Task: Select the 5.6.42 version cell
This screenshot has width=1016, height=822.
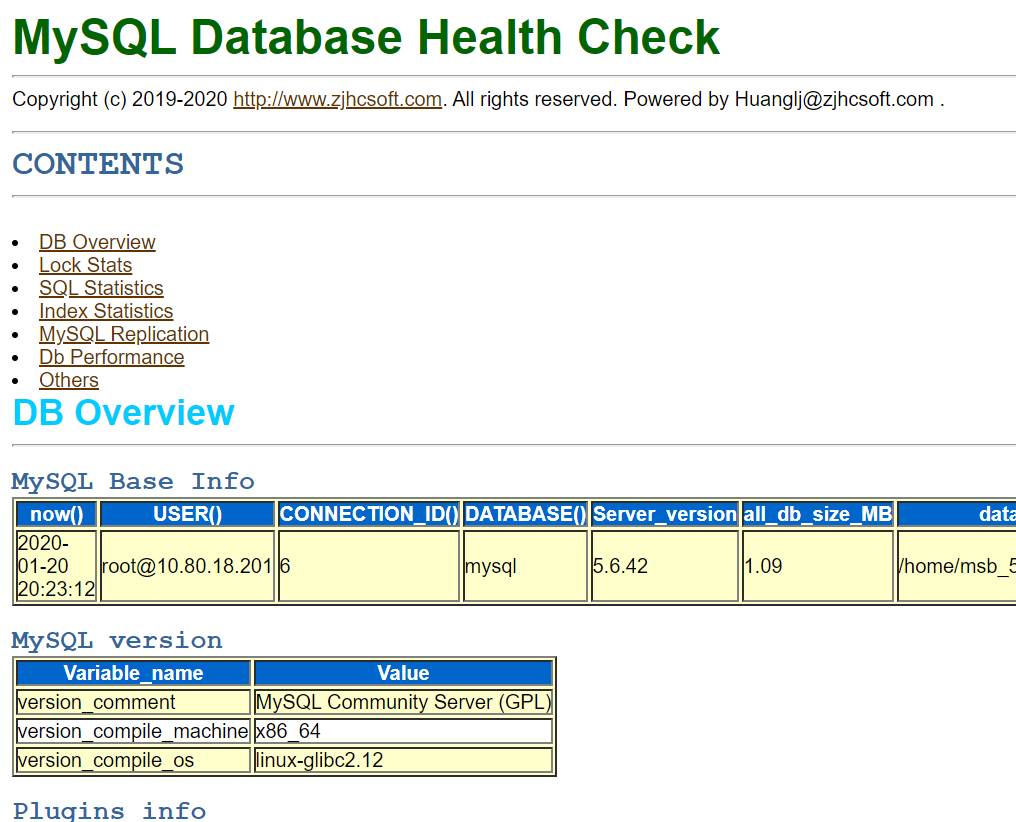Action: pyautogui.click(x=665, y=566)
